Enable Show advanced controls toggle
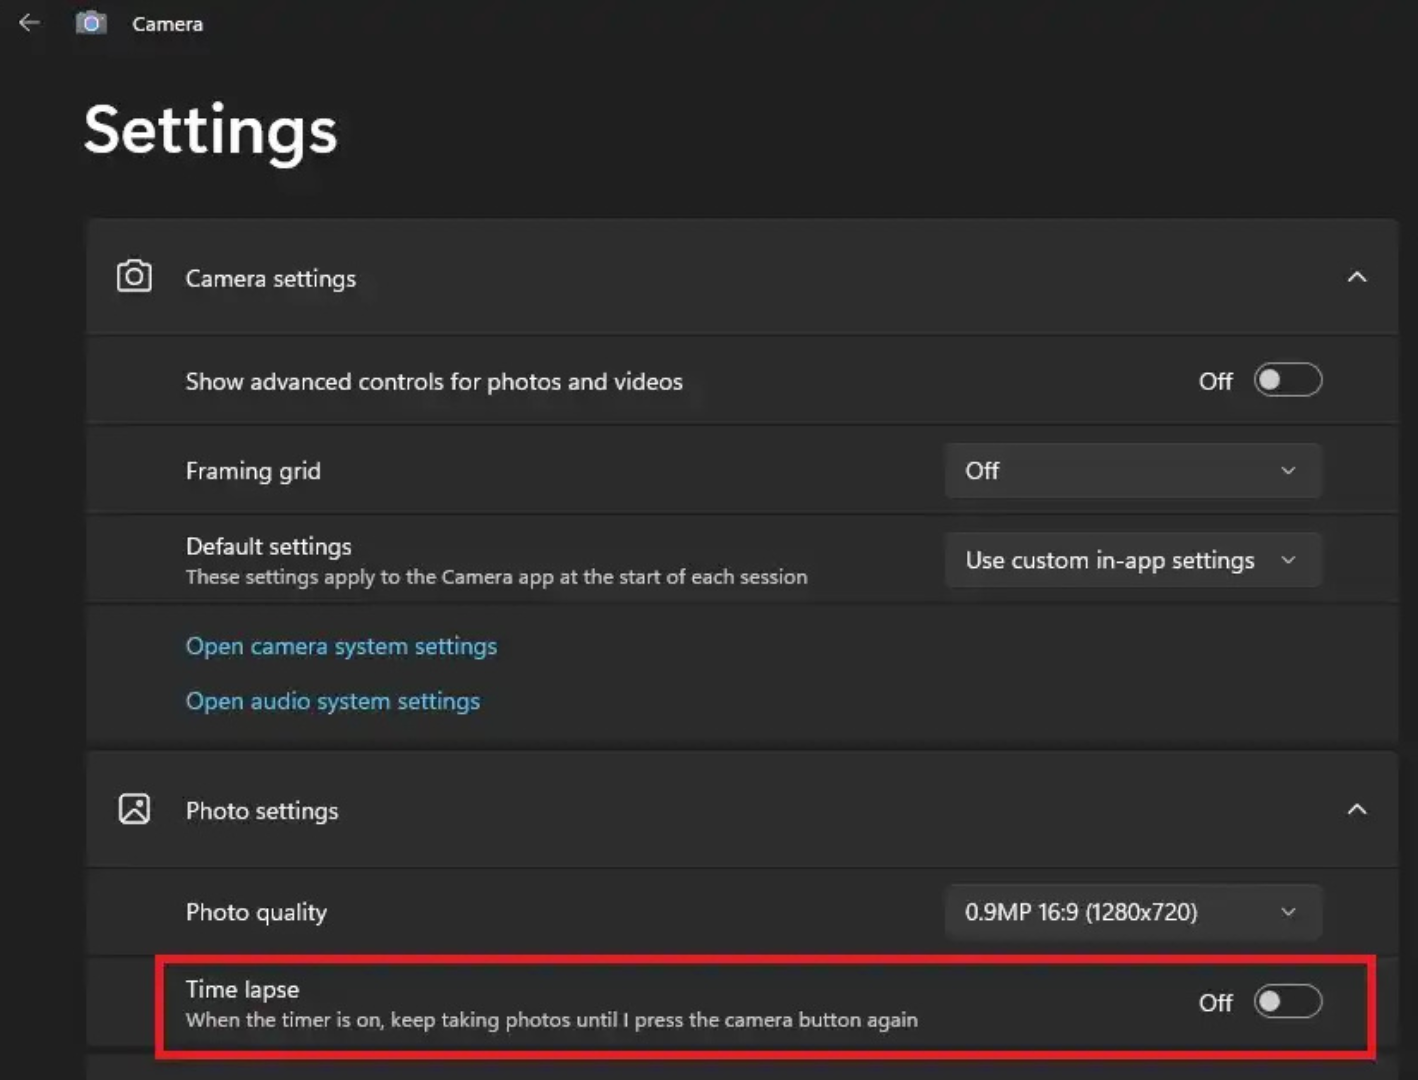This screenshot has width=1418, height=1080. click(x=1288, y=381)
